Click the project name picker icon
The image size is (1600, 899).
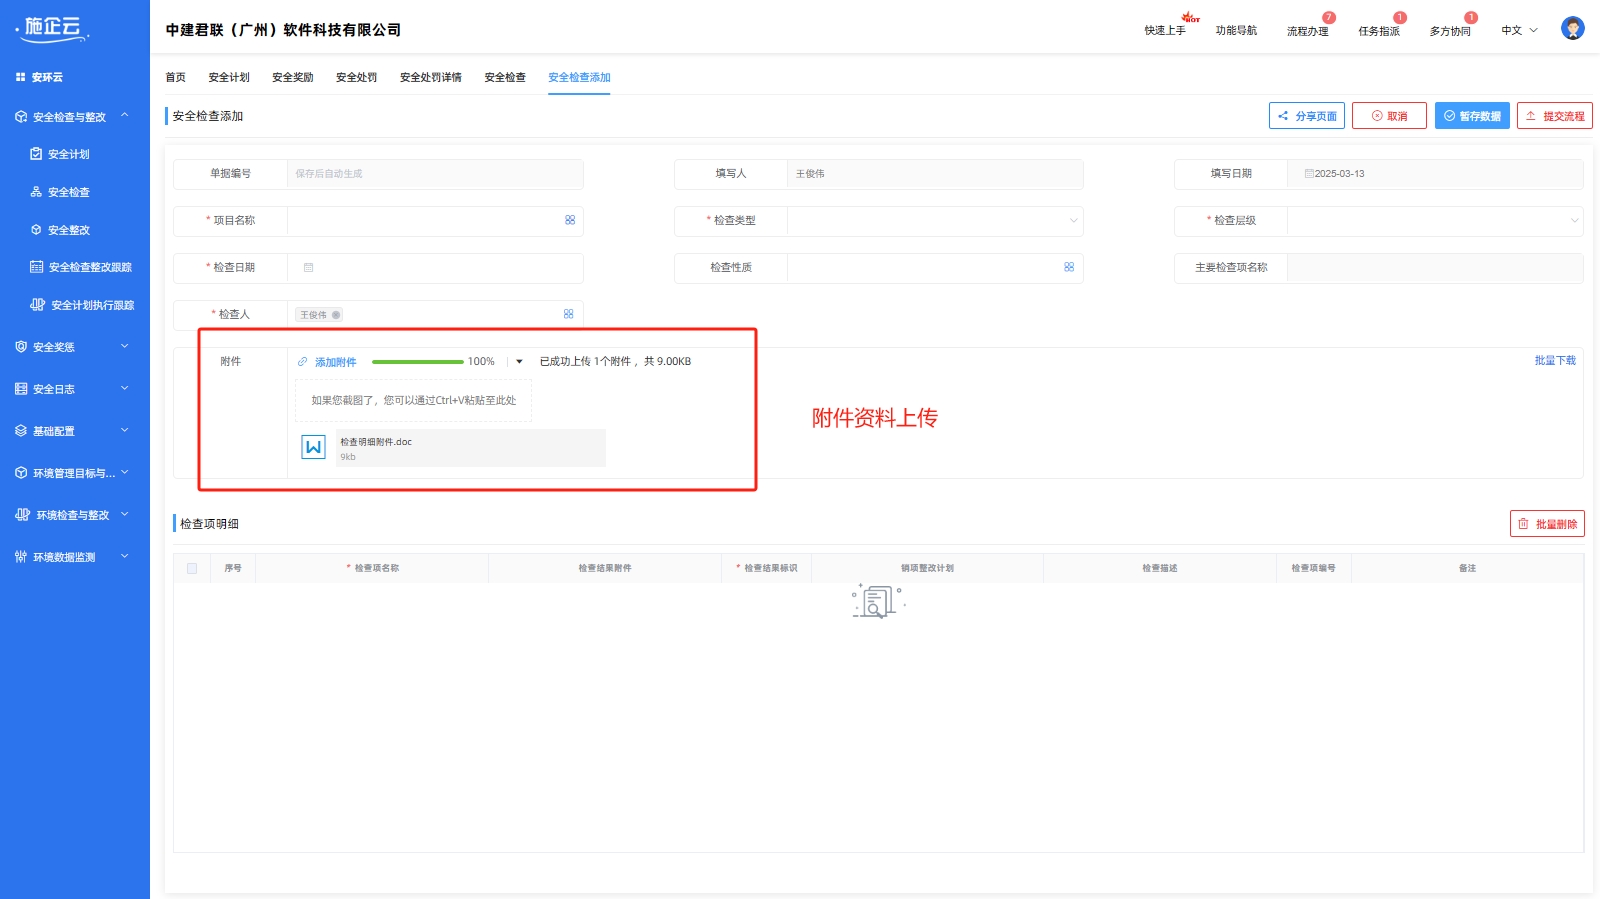[570, 220]
